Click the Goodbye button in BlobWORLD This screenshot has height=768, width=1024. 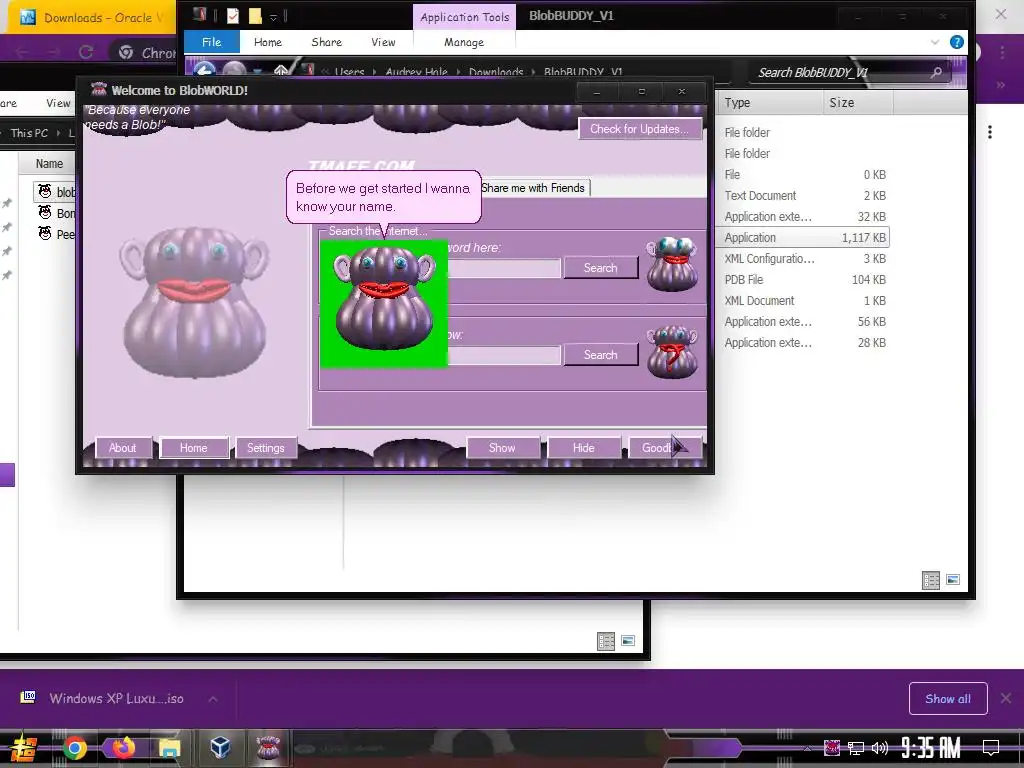(665, 448)
